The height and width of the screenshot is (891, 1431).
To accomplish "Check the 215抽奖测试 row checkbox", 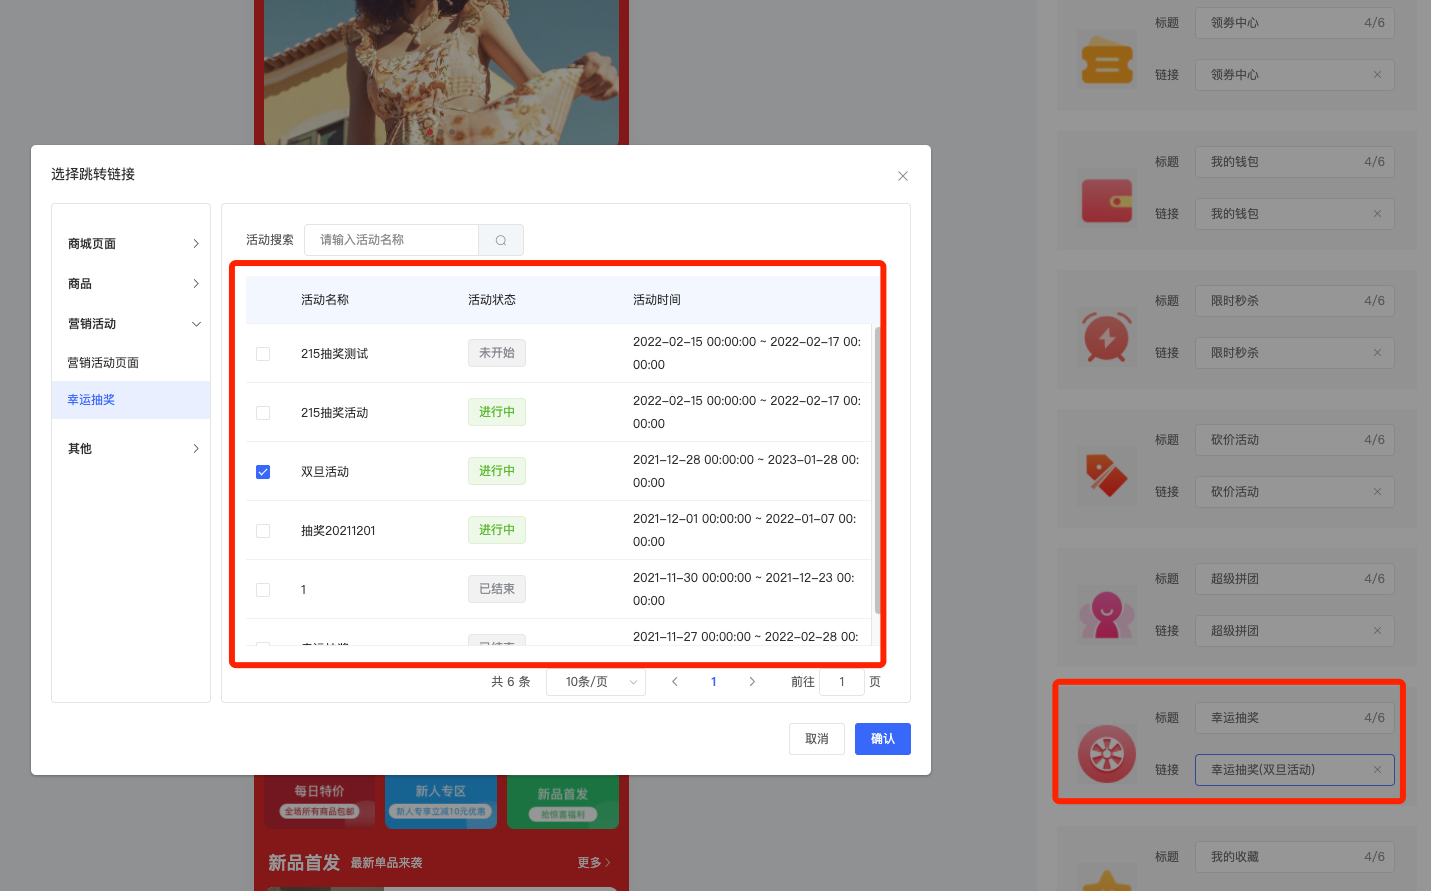I will click(263, 354).
